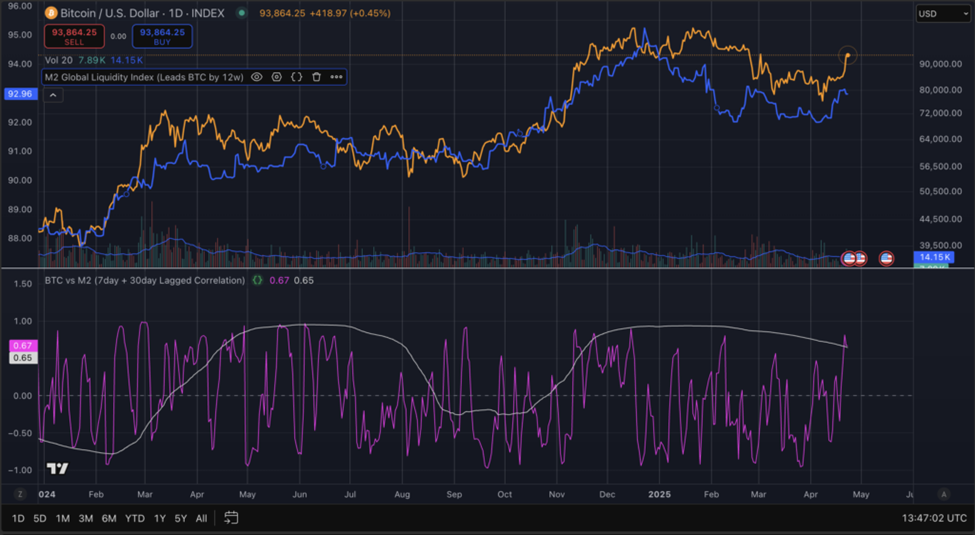Select the Vol 20 indicator legend

tap(58, 60)
